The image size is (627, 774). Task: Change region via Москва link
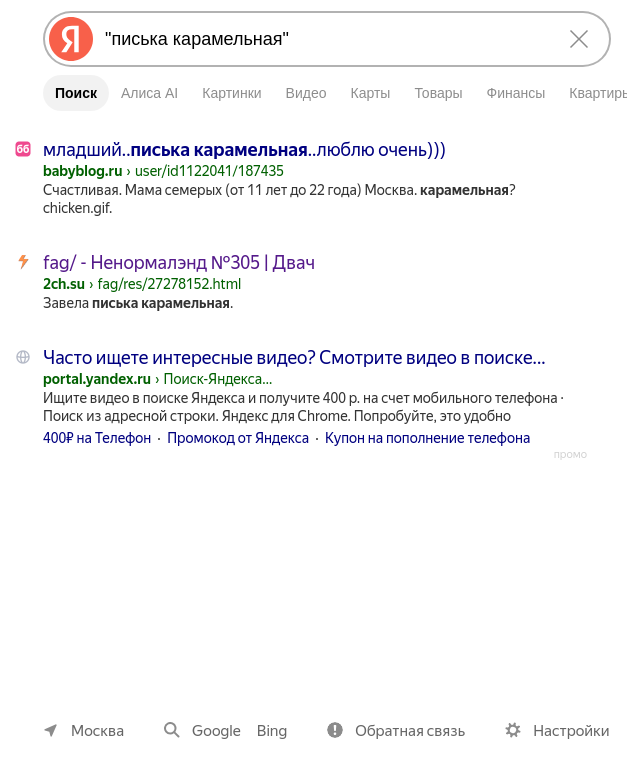(x=97, y=731)
